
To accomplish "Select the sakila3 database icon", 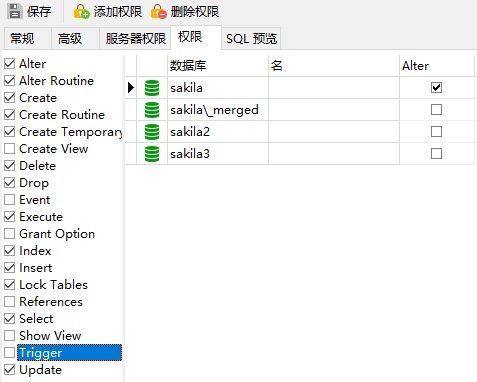I will (x=152, y=154).
